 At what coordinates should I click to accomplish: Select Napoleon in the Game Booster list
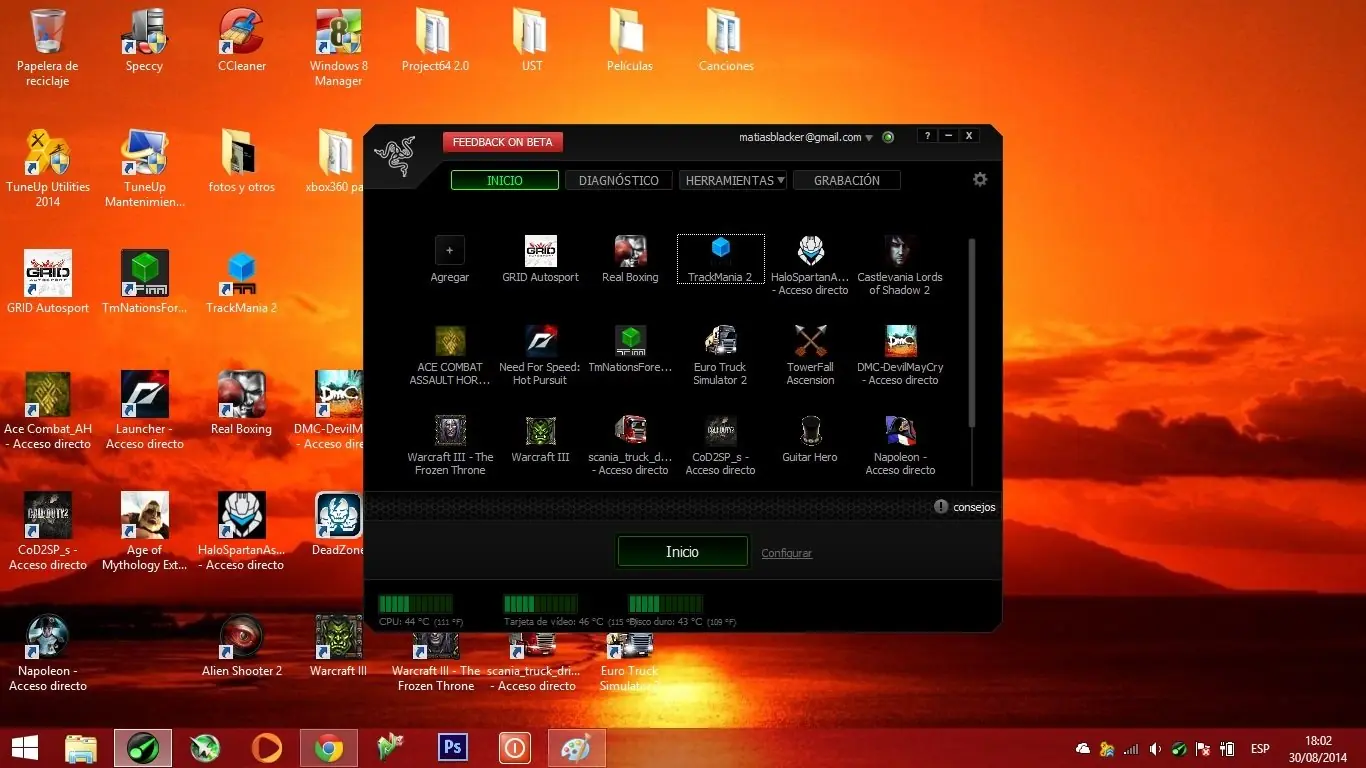pos(900,445)
